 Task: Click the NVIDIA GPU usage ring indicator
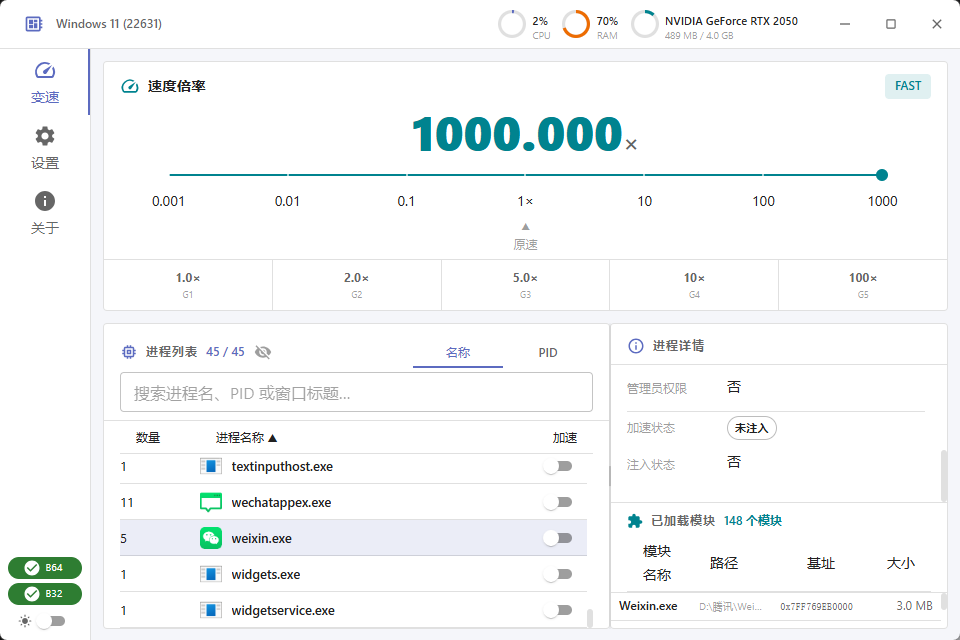click(x=645, y=24)
